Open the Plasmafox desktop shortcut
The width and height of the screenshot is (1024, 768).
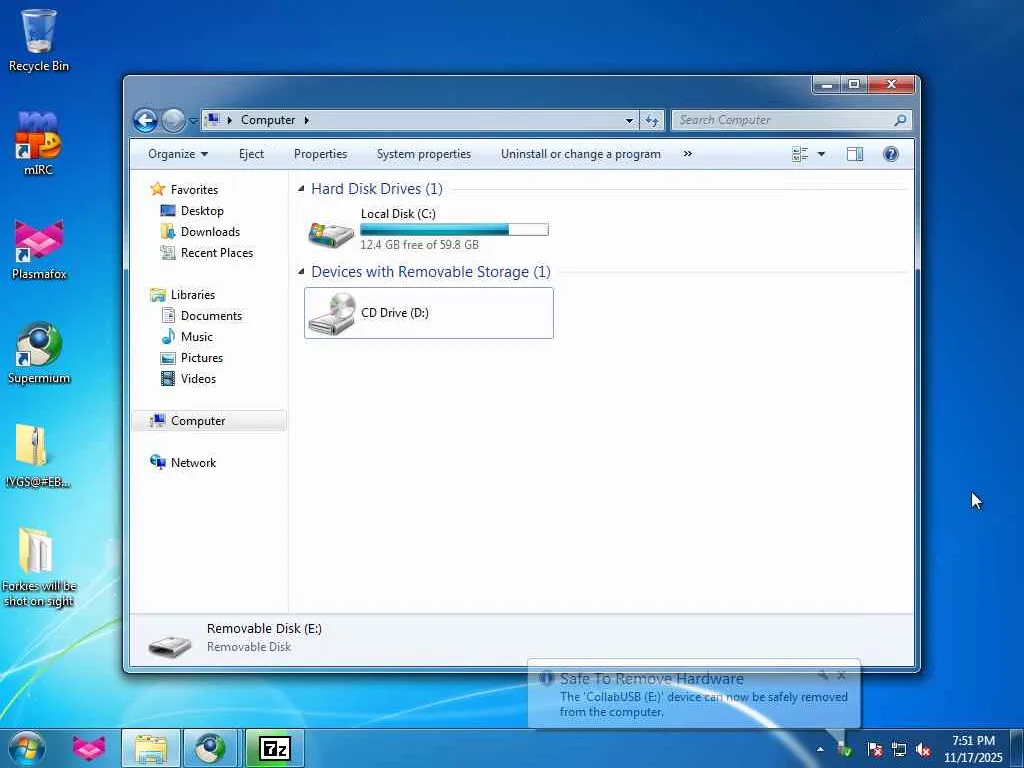[39, 249]
